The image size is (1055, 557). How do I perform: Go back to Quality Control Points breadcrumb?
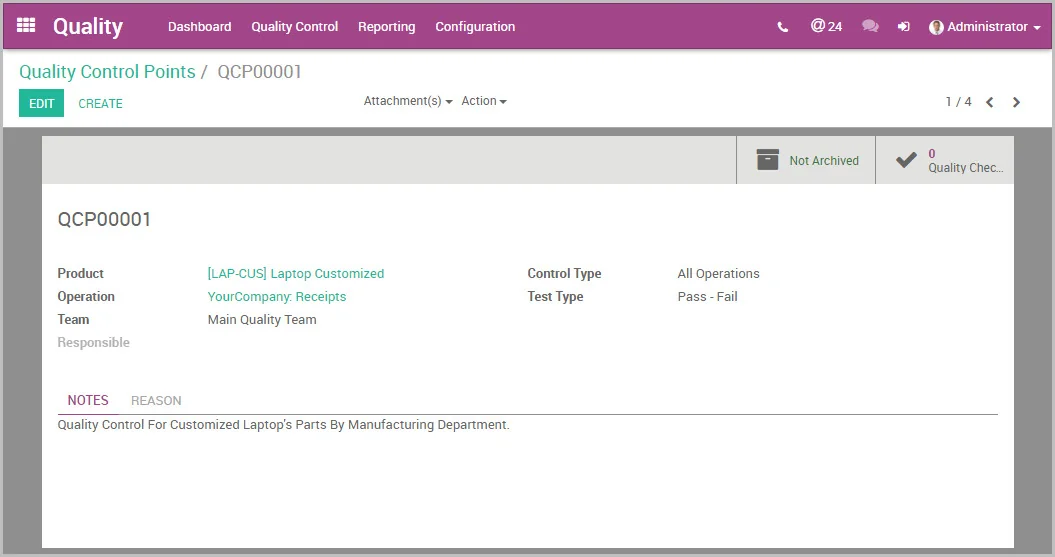(107, 71)
